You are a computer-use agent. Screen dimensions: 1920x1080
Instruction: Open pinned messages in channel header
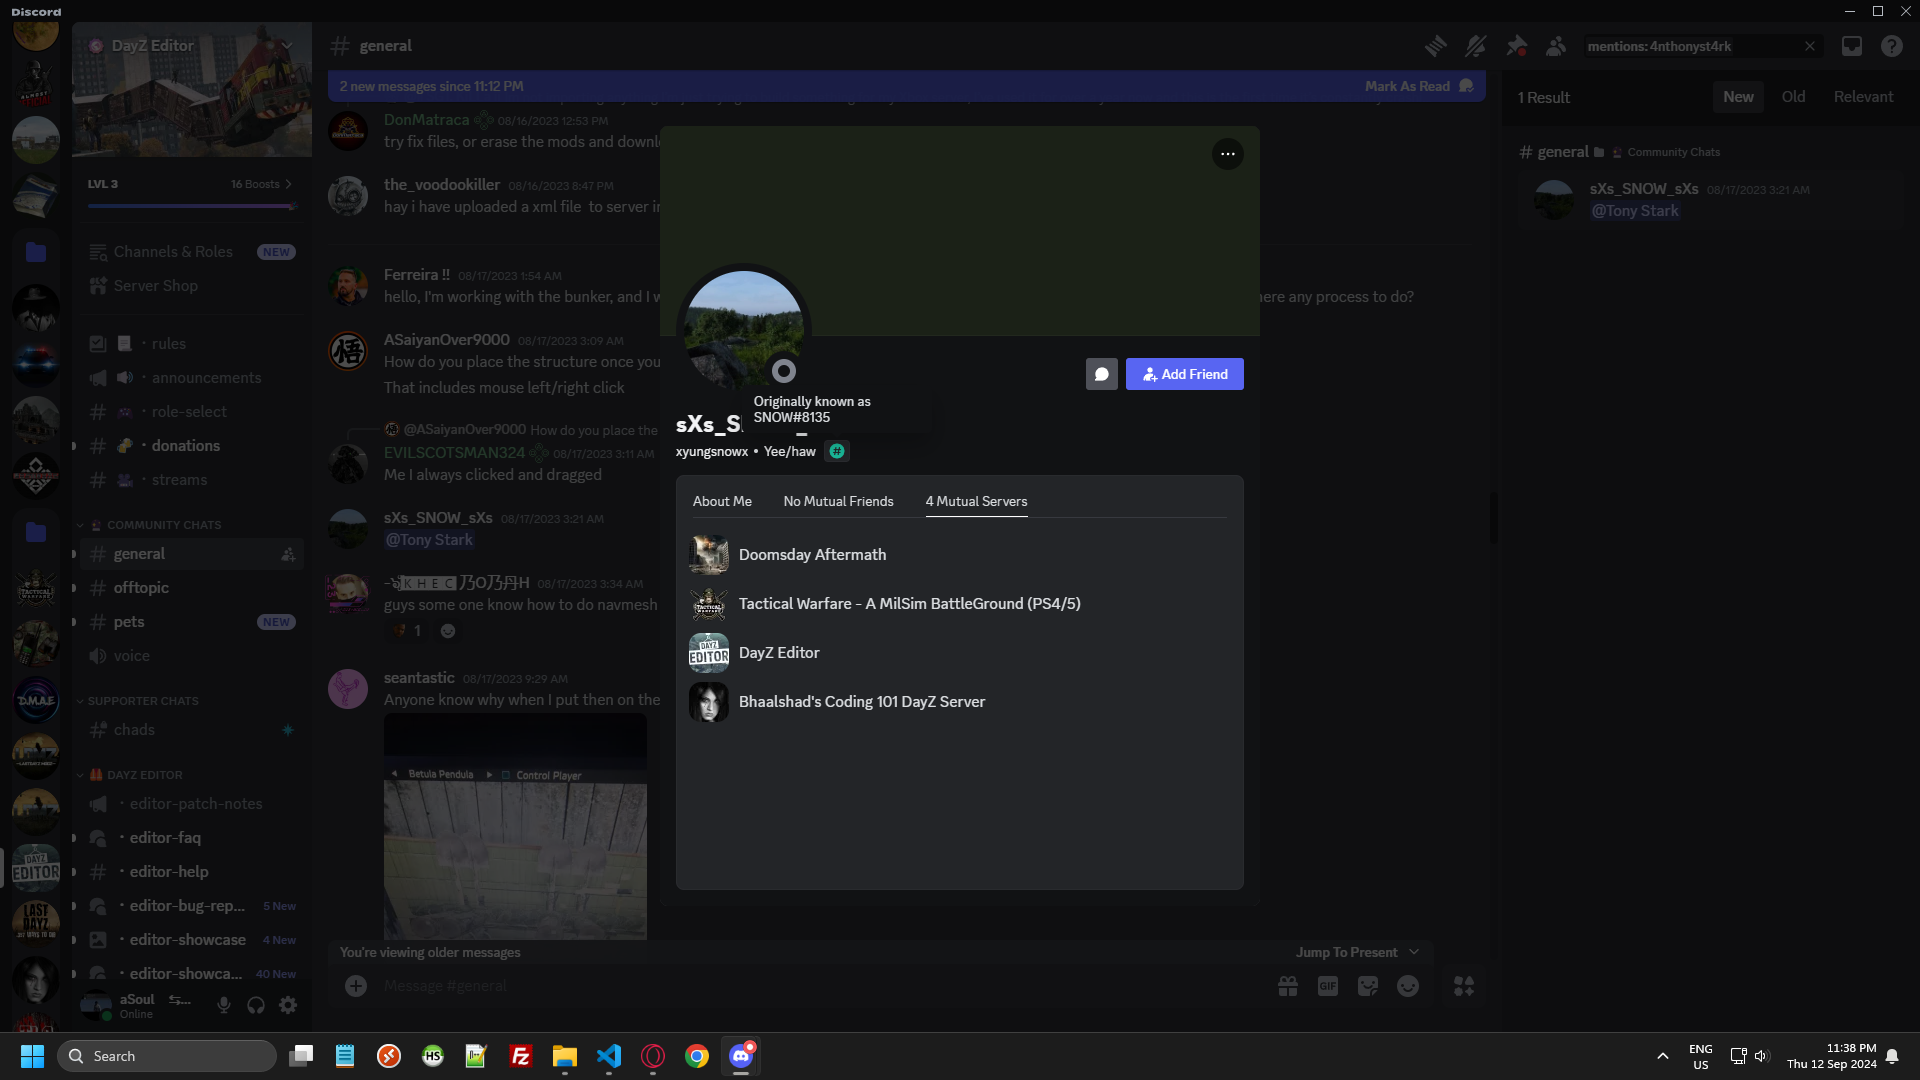pyautogui.click(x=1516, y=46)
